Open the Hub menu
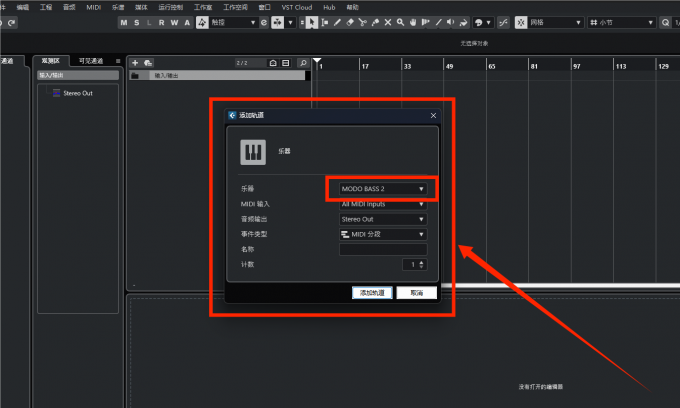Image resolution: width=680 pixels, height=408 pixels. [x=329, y=7]
